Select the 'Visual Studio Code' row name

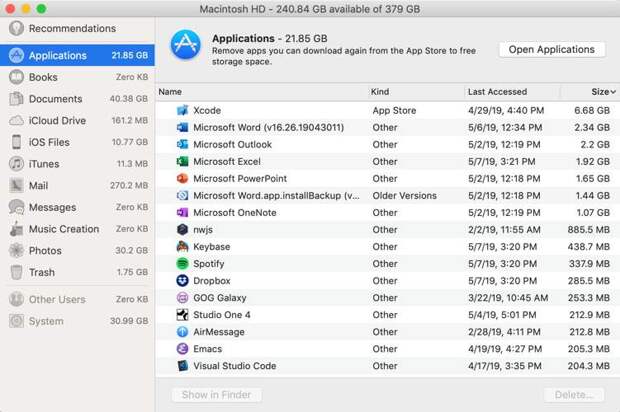tap(234, 366)
